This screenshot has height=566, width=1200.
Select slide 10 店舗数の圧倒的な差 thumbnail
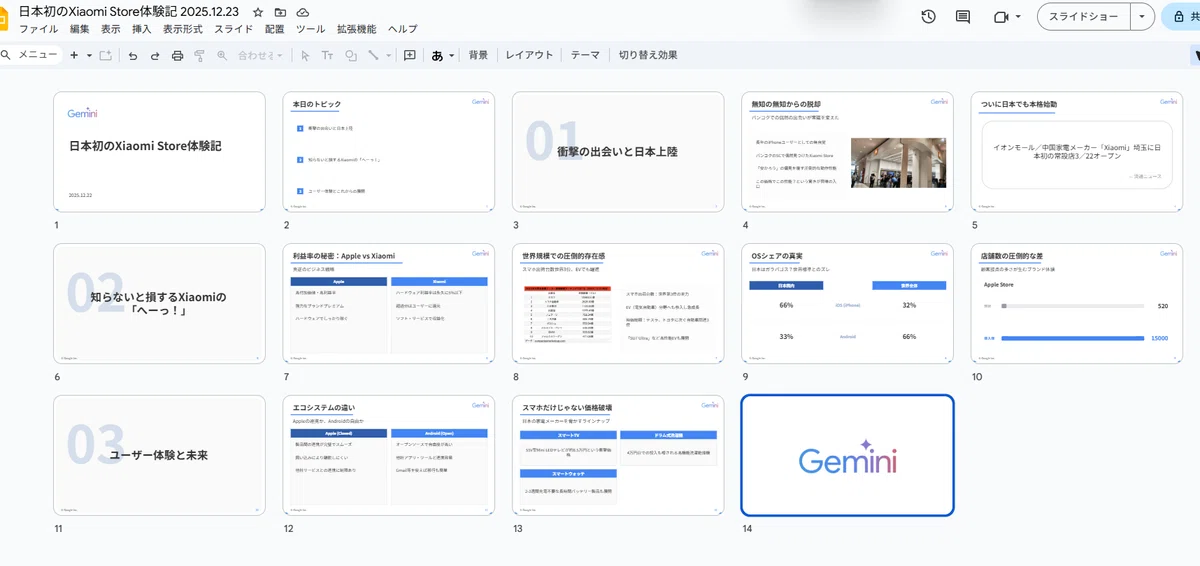click(1076, 303)
